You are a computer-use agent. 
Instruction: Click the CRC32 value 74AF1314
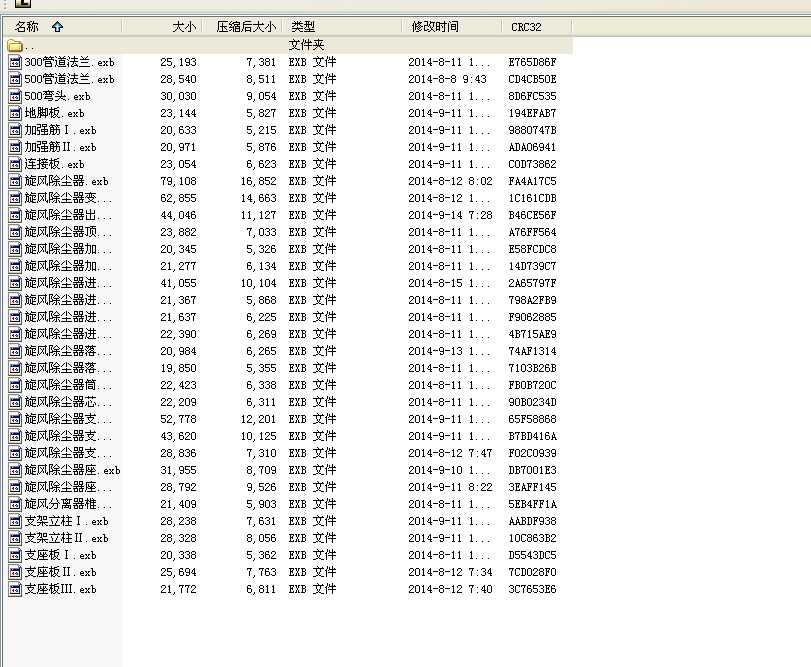pyautogui.click(x=533, y=351)
